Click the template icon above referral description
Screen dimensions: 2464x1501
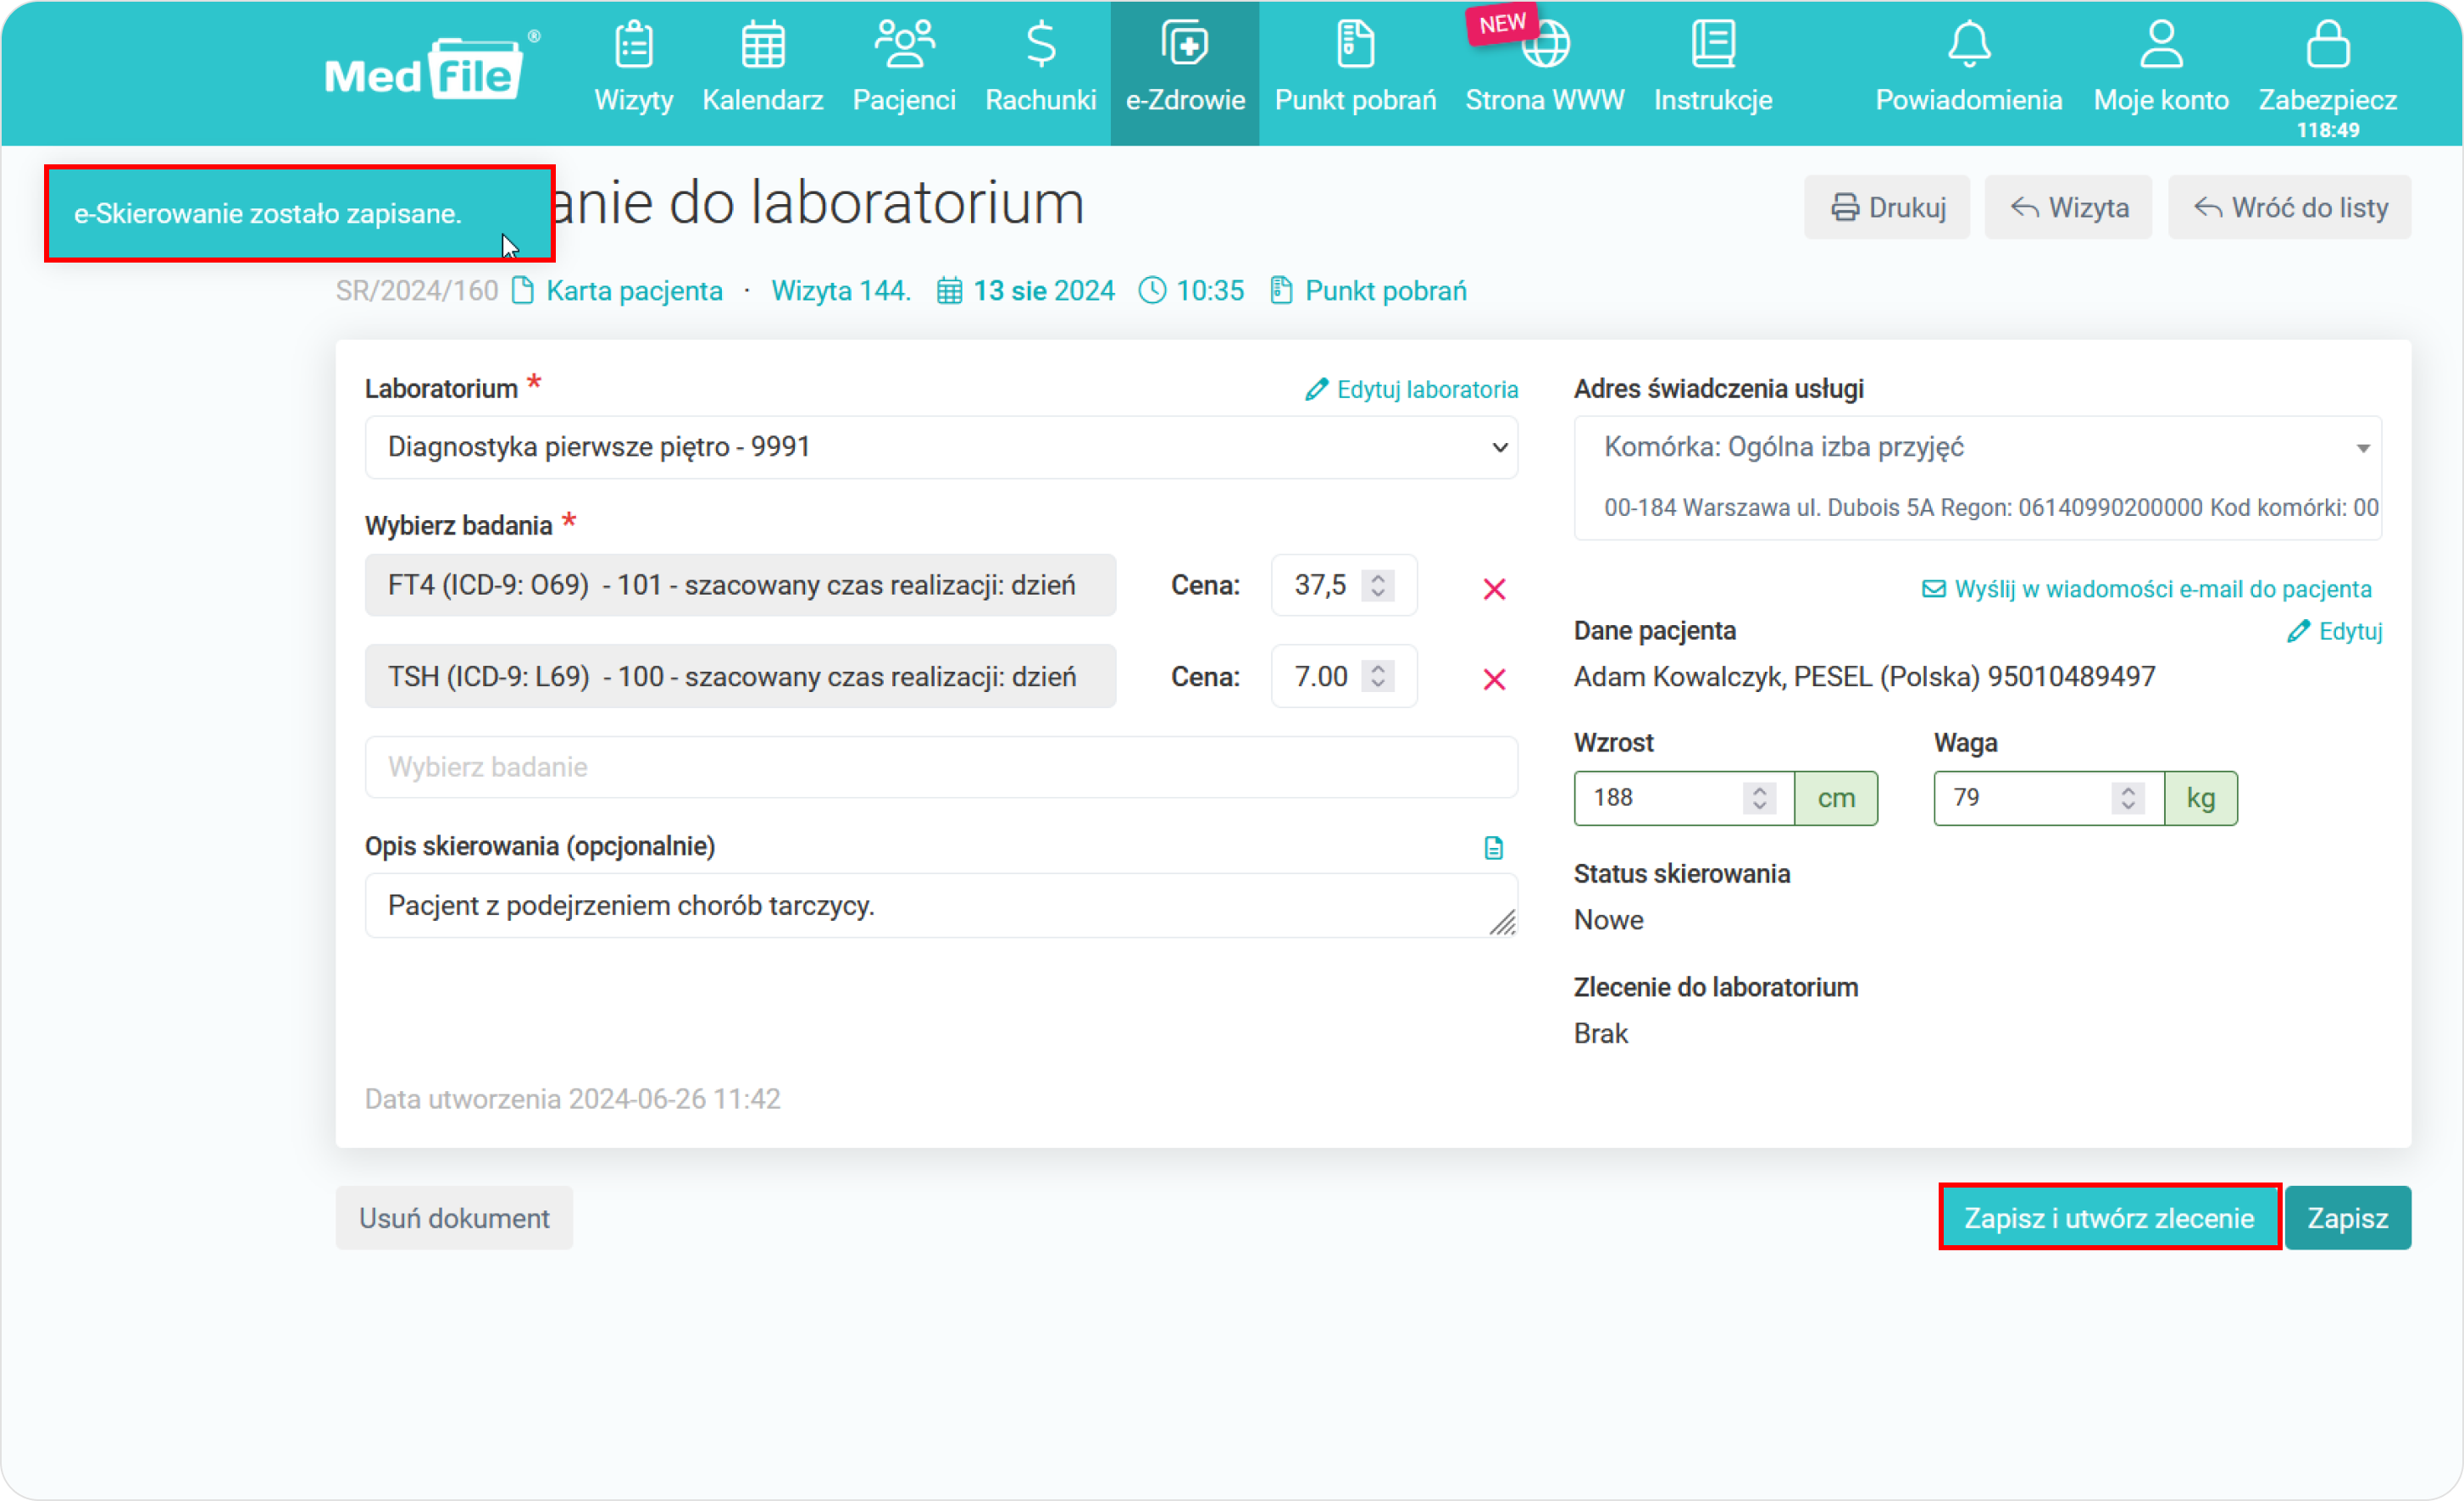pos(1493,848)
